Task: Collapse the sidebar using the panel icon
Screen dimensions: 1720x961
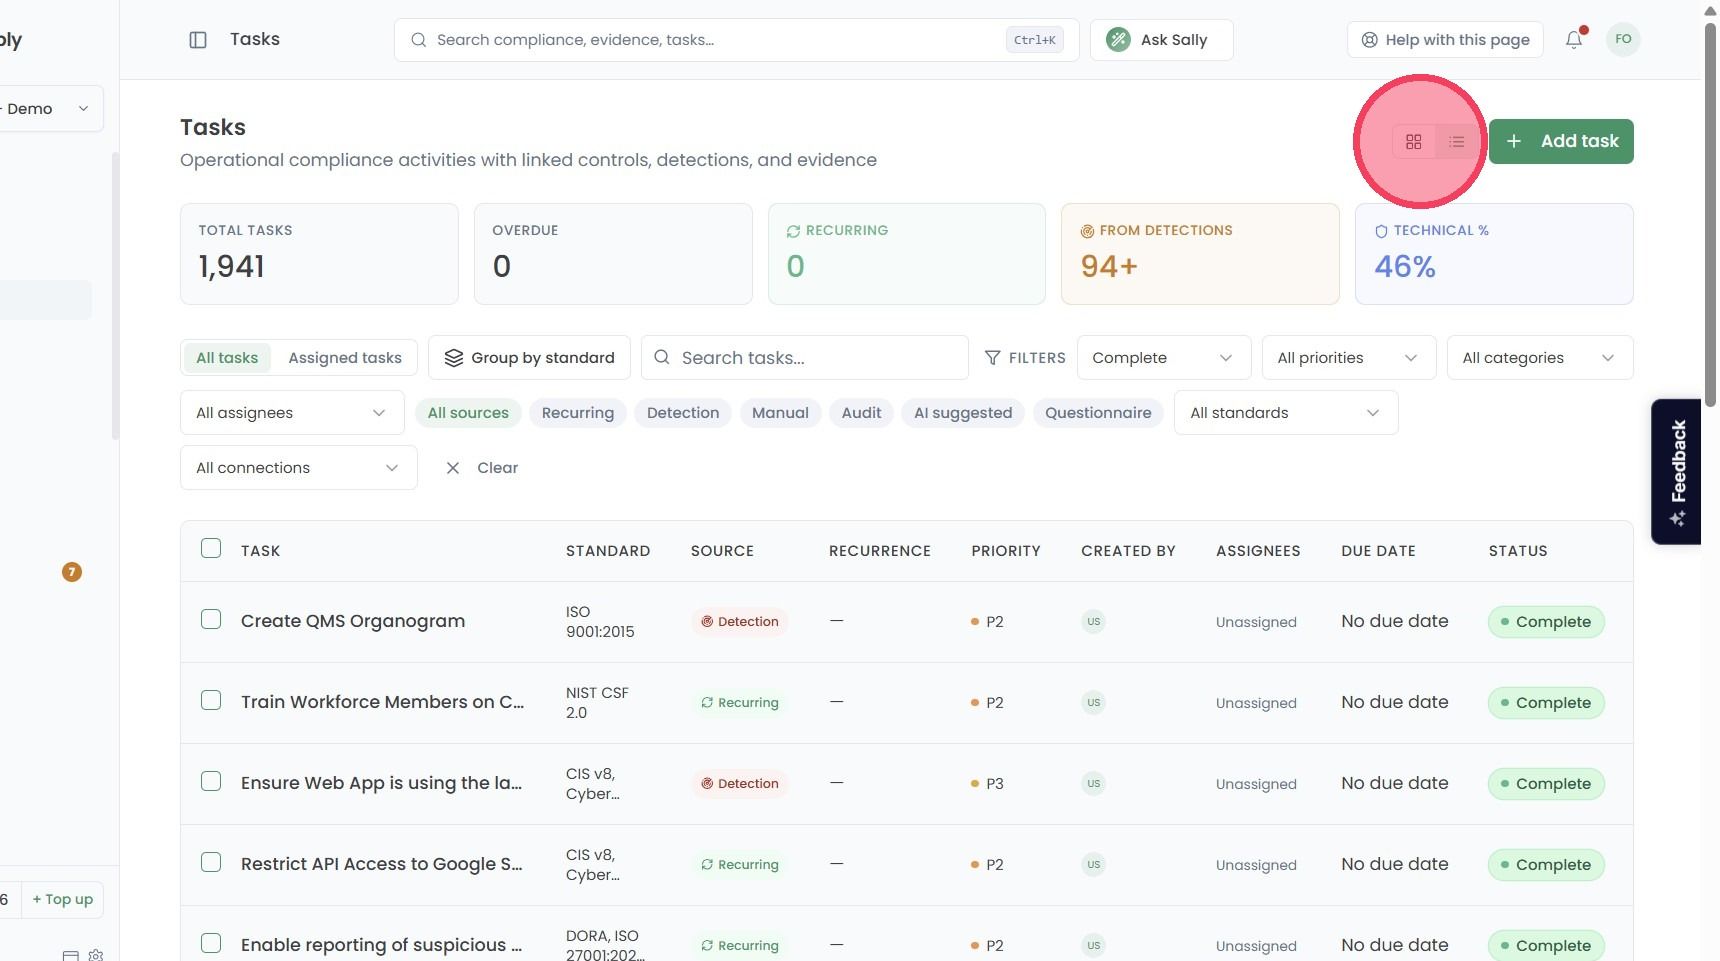Action: point(198,40)
